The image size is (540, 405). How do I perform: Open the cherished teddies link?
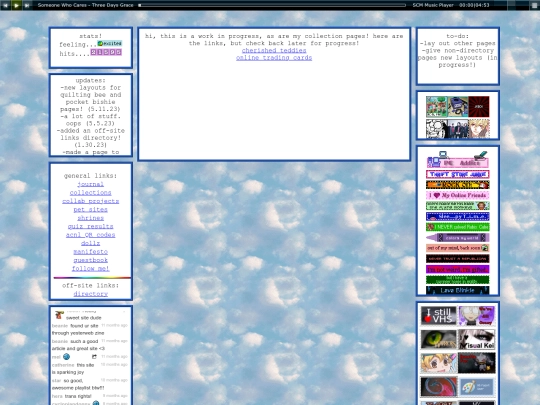point(274,50)
